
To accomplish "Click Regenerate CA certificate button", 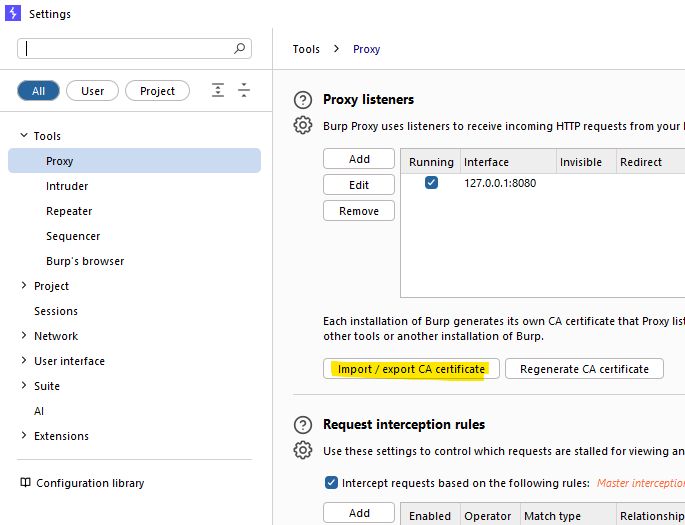I will pos(584,369).
